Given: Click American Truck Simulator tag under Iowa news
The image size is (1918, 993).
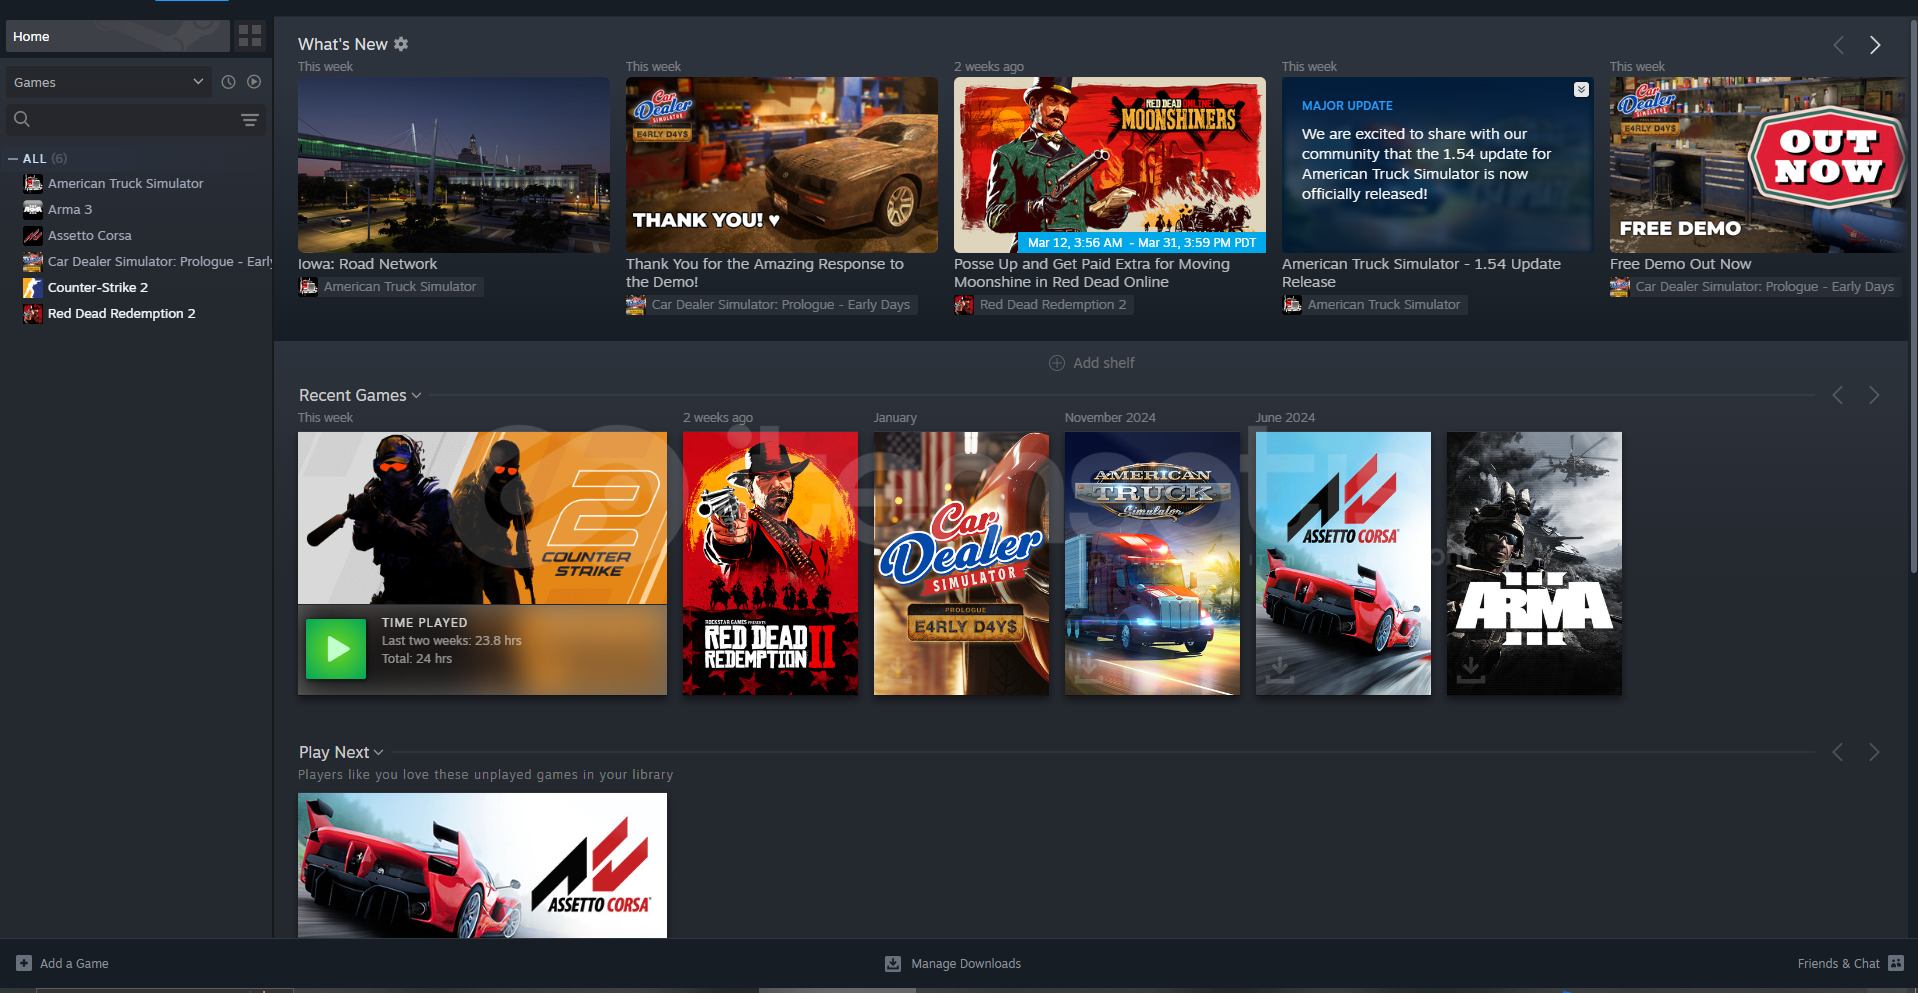Looking at the screenshot, I should (391, 286).
